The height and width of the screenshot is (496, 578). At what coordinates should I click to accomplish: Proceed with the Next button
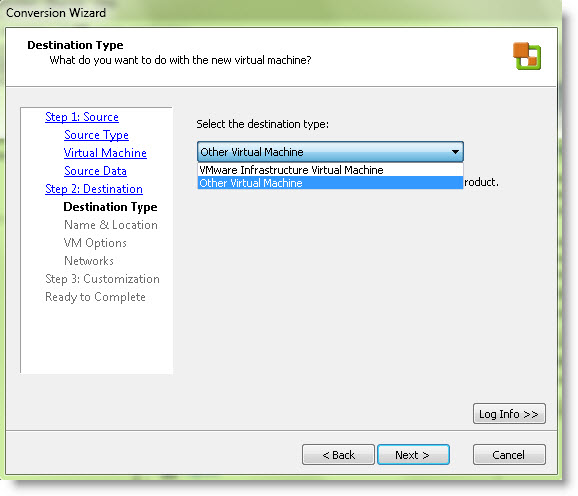pyautogui.click(x=413, y=455)
